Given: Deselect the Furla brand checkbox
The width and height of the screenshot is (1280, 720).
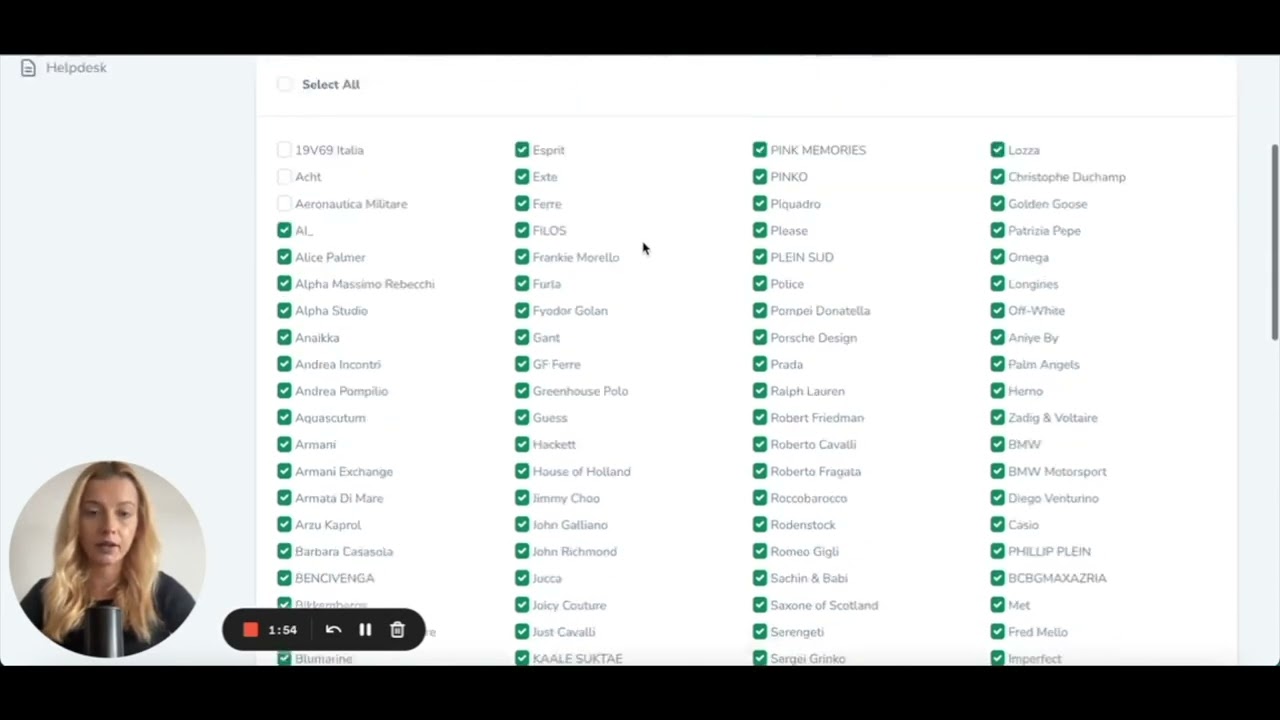Looking at the screenshot, I should [522, 284].
